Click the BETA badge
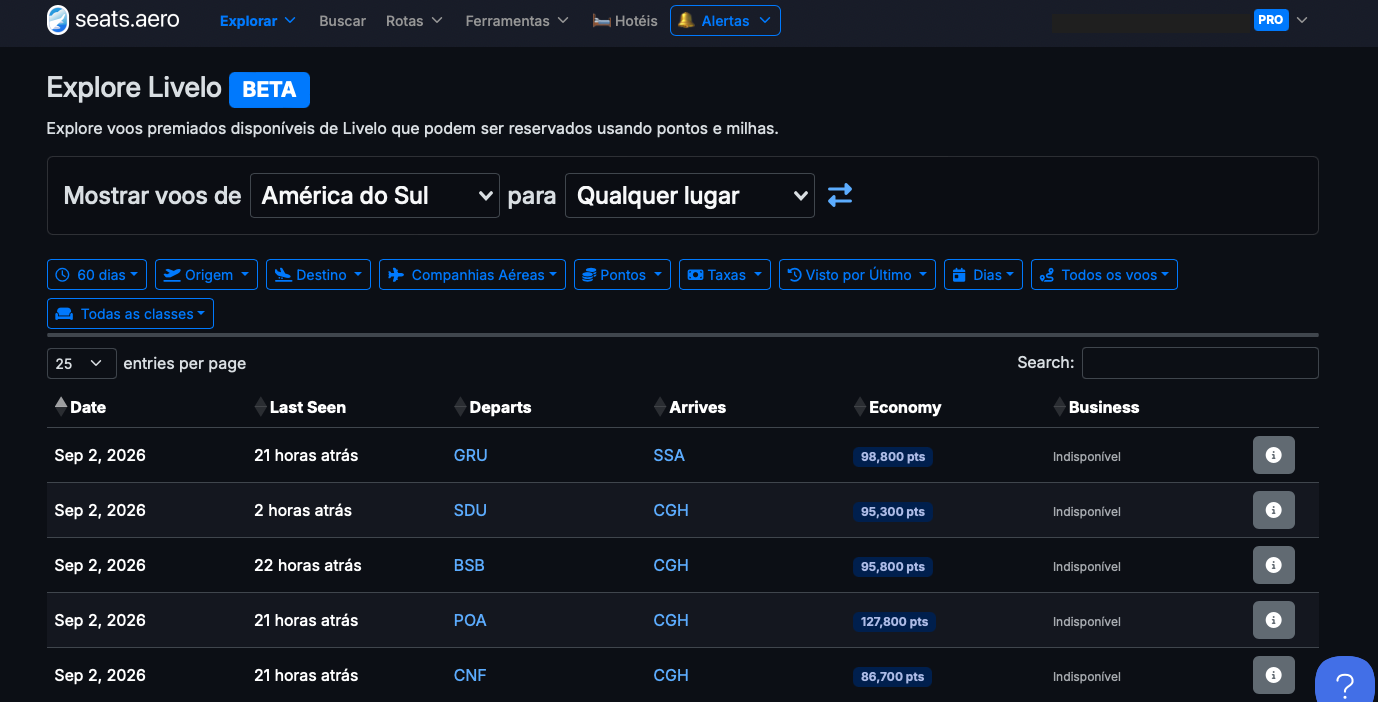Image resolution: width=1378 pixels, height=702 pixels. point(269,89)
